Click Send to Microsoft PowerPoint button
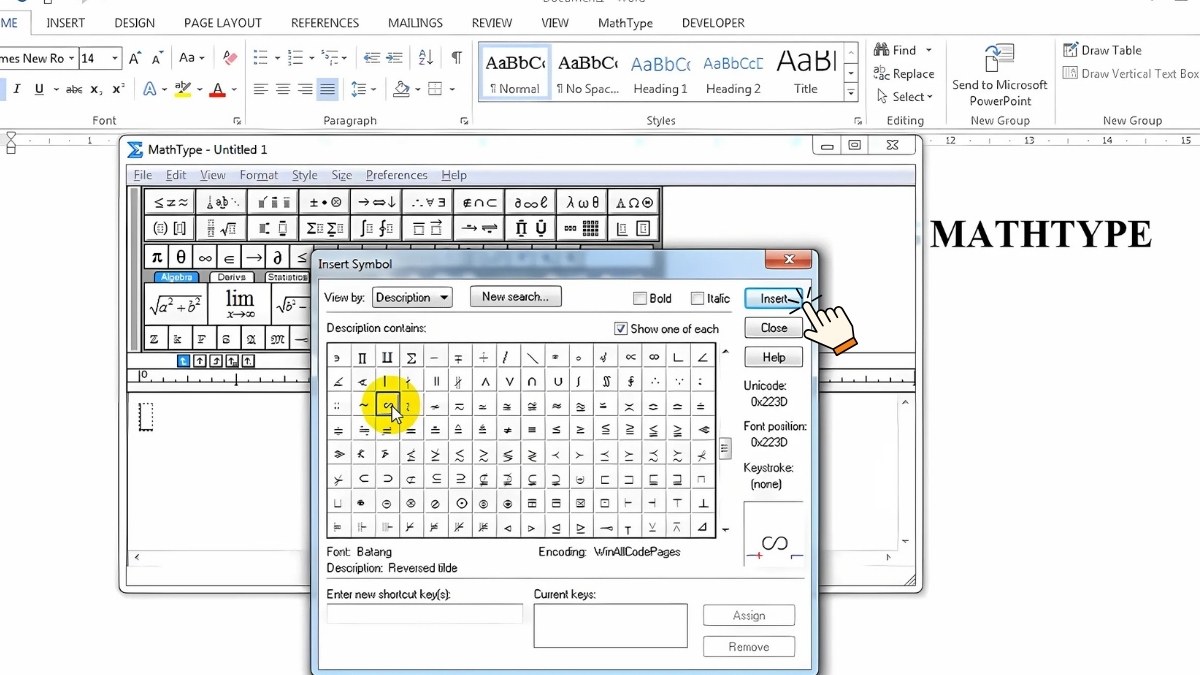 tap(1000, 74)
